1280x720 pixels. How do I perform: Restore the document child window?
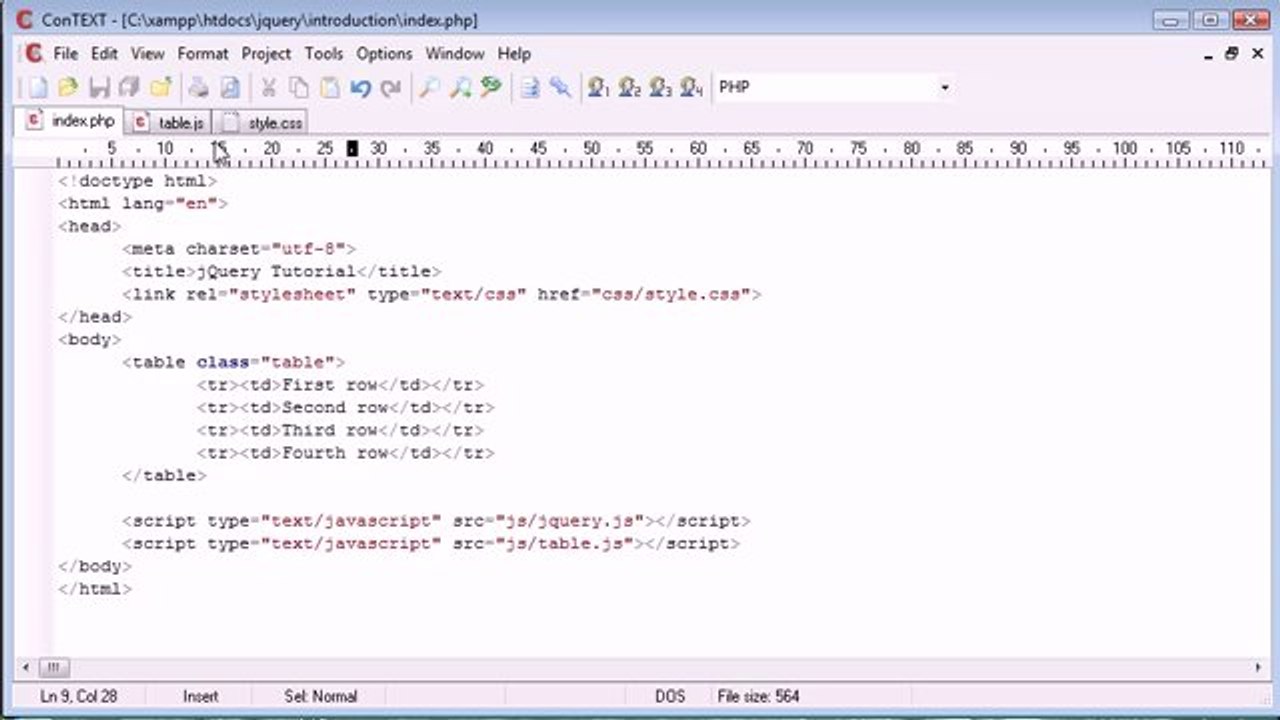(1232, 54)
